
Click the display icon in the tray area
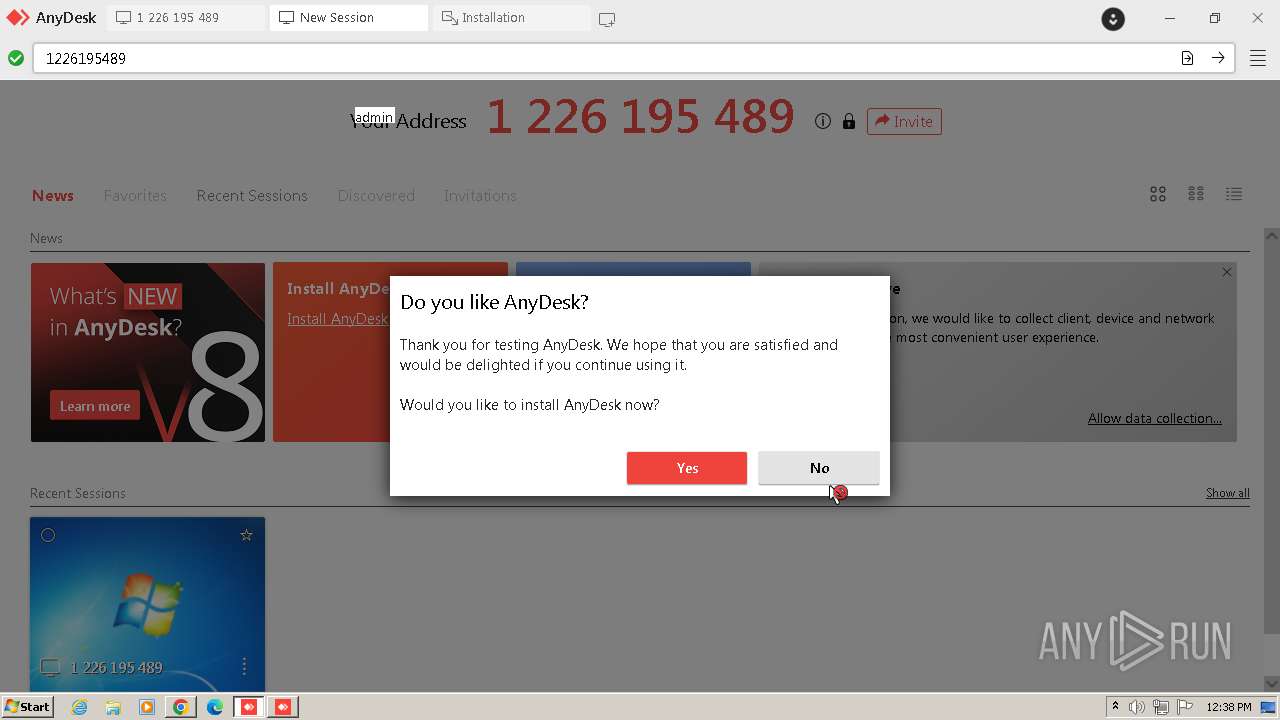[x=1267, y=707]
